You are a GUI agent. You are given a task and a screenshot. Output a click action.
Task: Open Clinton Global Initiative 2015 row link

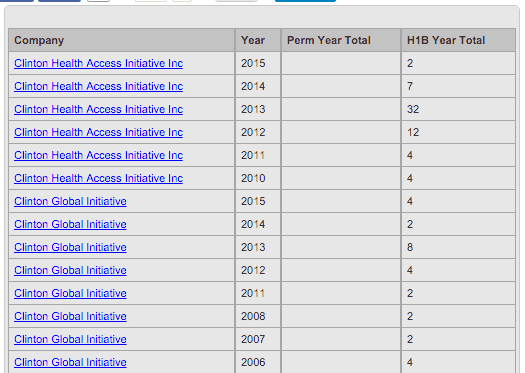(x=70, y=201)
